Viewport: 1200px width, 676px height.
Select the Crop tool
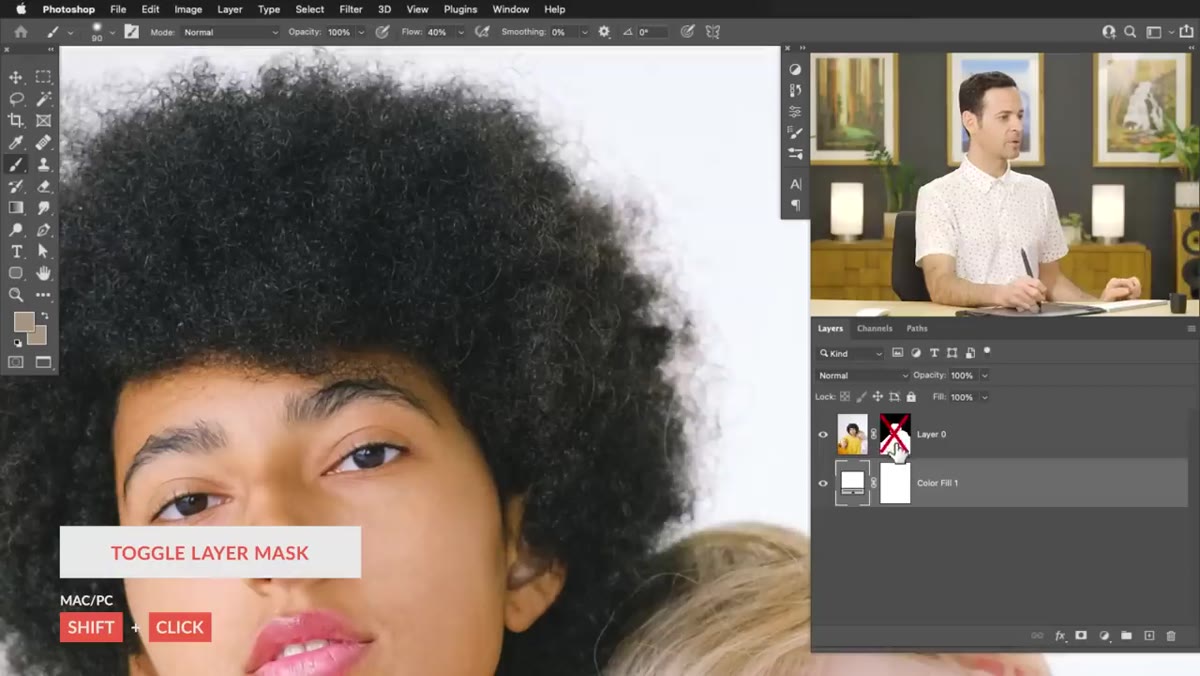[x=16, y=121]
